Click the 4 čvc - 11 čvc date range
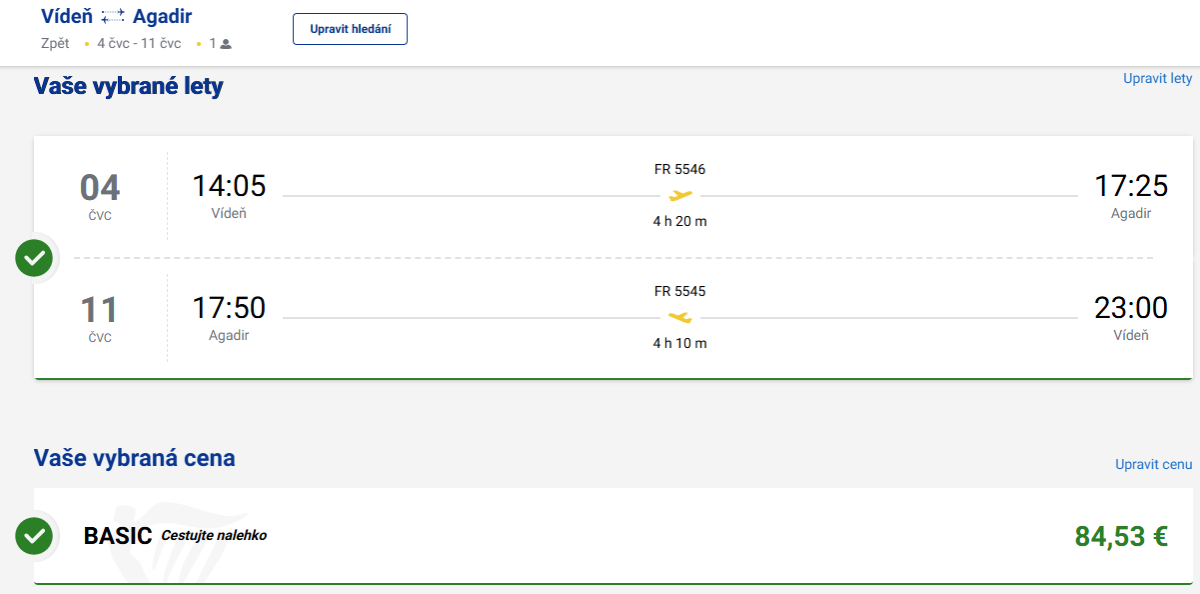This screenshot has width=1200, height=594. [139, 44]
